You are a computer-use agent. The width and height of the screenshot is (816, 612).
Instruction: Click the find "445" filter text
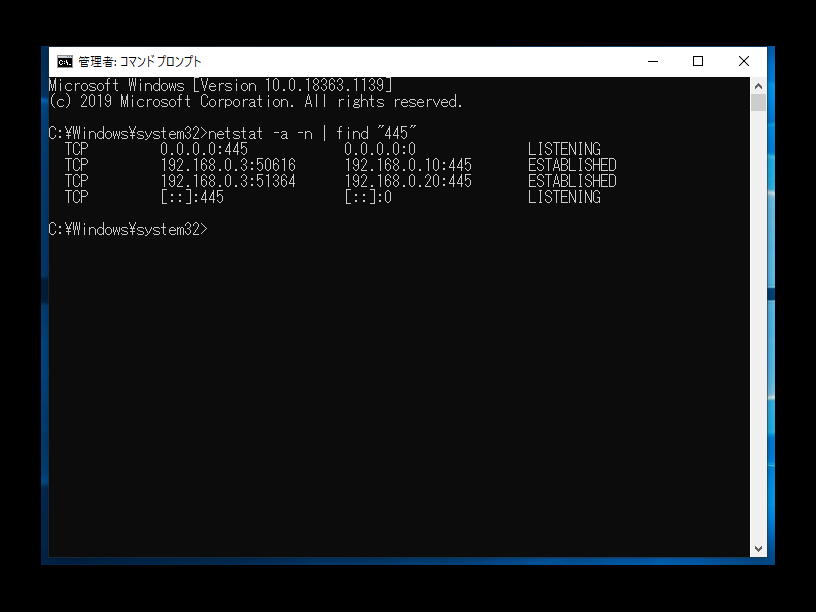(376, 133)
